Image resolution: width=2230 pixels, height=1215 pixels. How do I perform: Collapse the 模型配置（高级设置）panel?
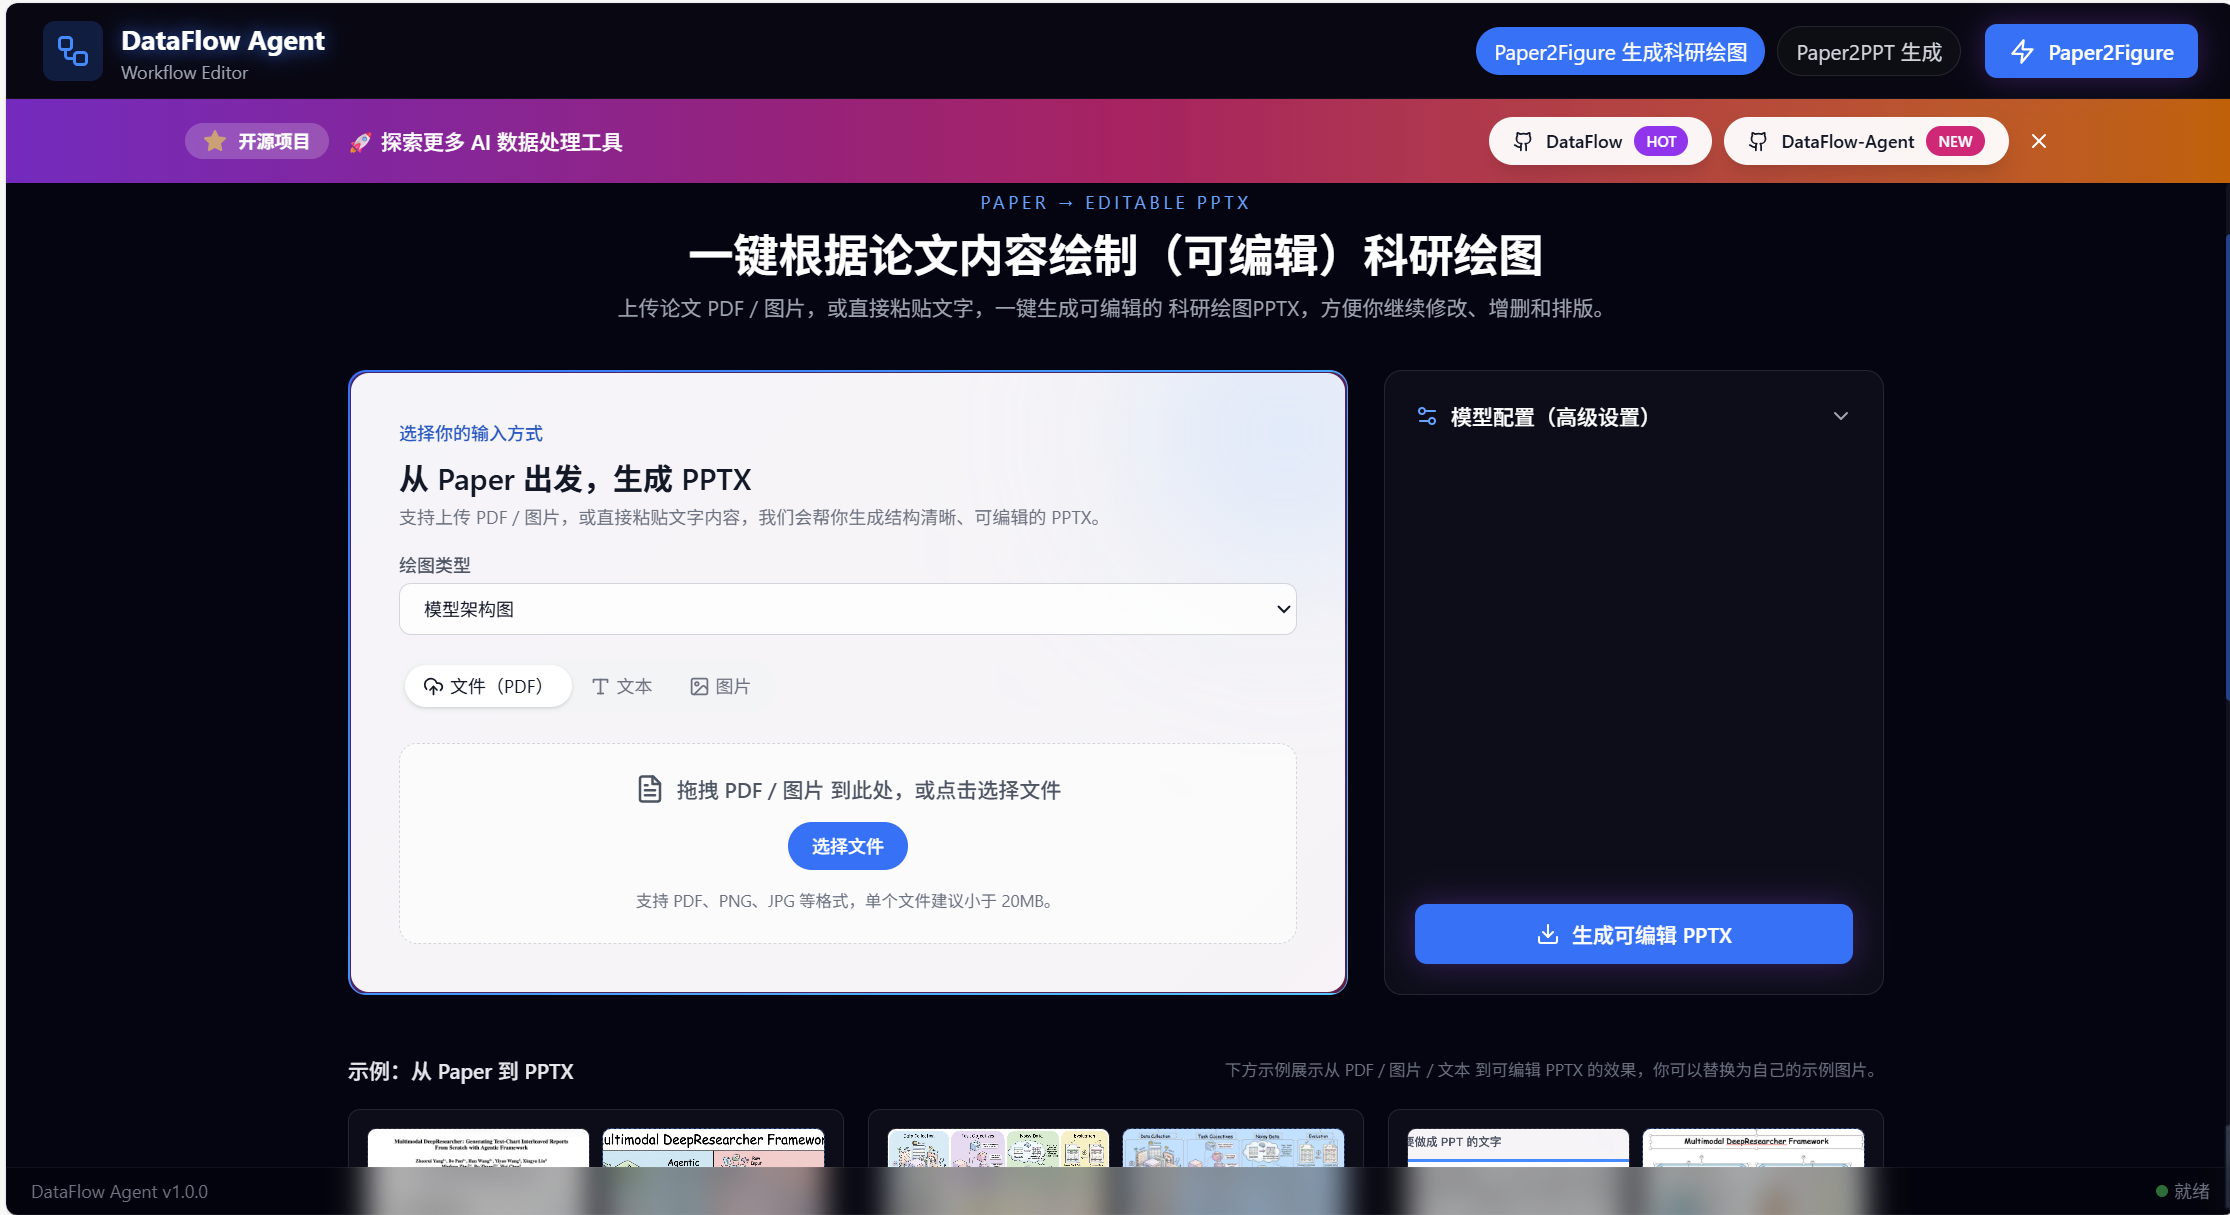point(1841,416)
